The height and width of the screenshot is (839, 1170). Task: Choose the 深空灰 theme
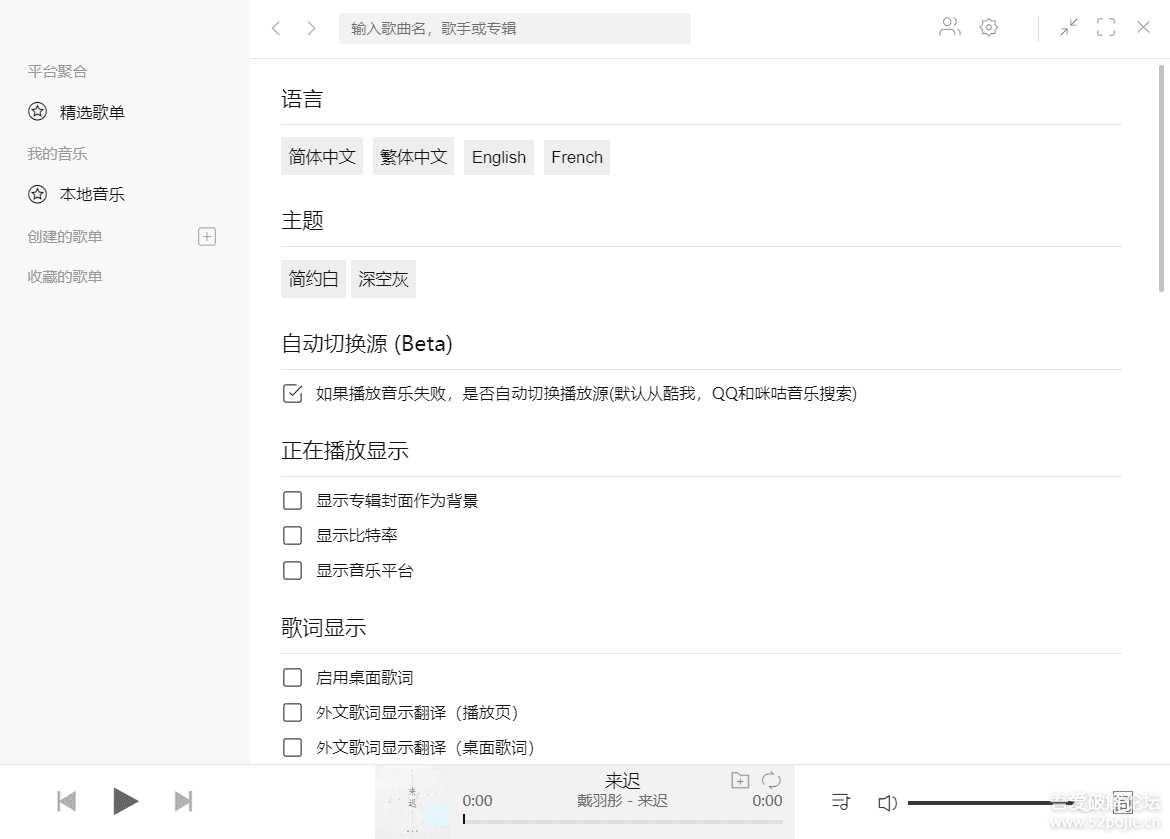click(383, 279)
